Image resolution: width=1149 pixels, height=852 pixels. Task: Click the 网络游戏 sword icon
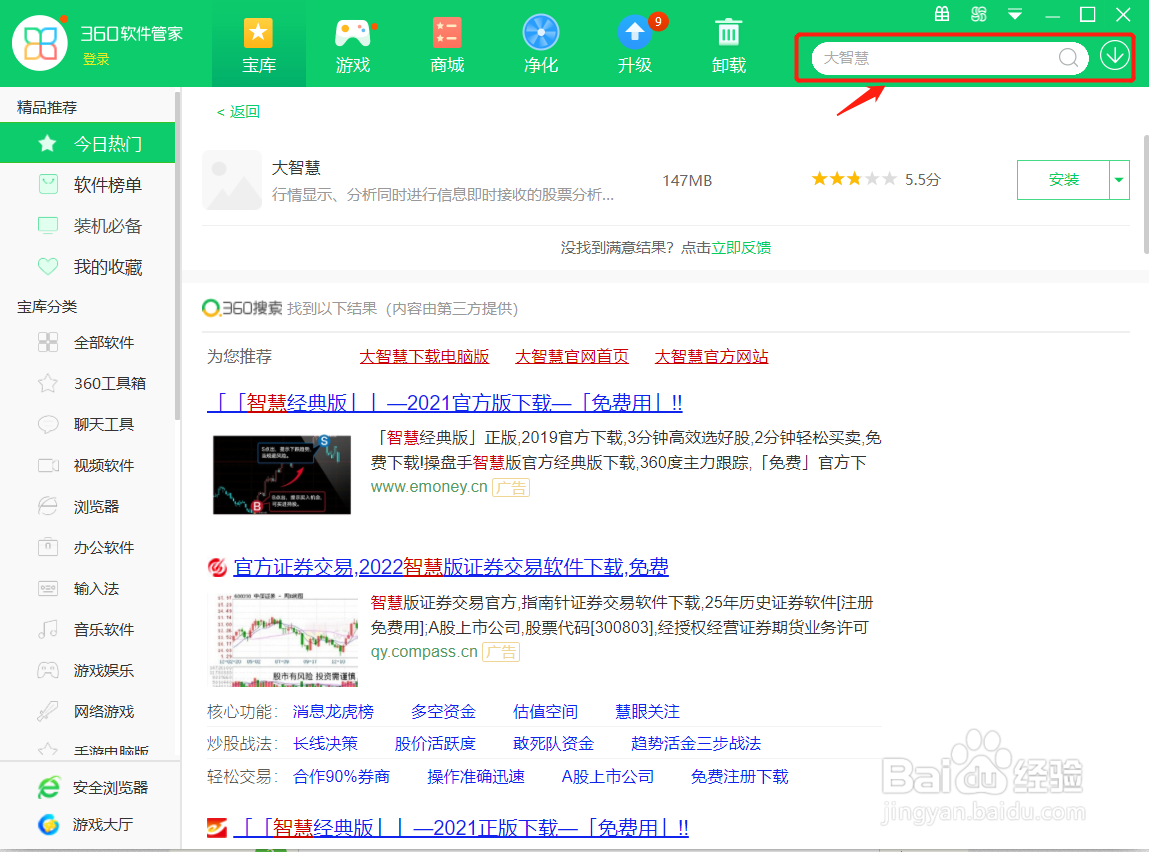(x=48, y=711)
